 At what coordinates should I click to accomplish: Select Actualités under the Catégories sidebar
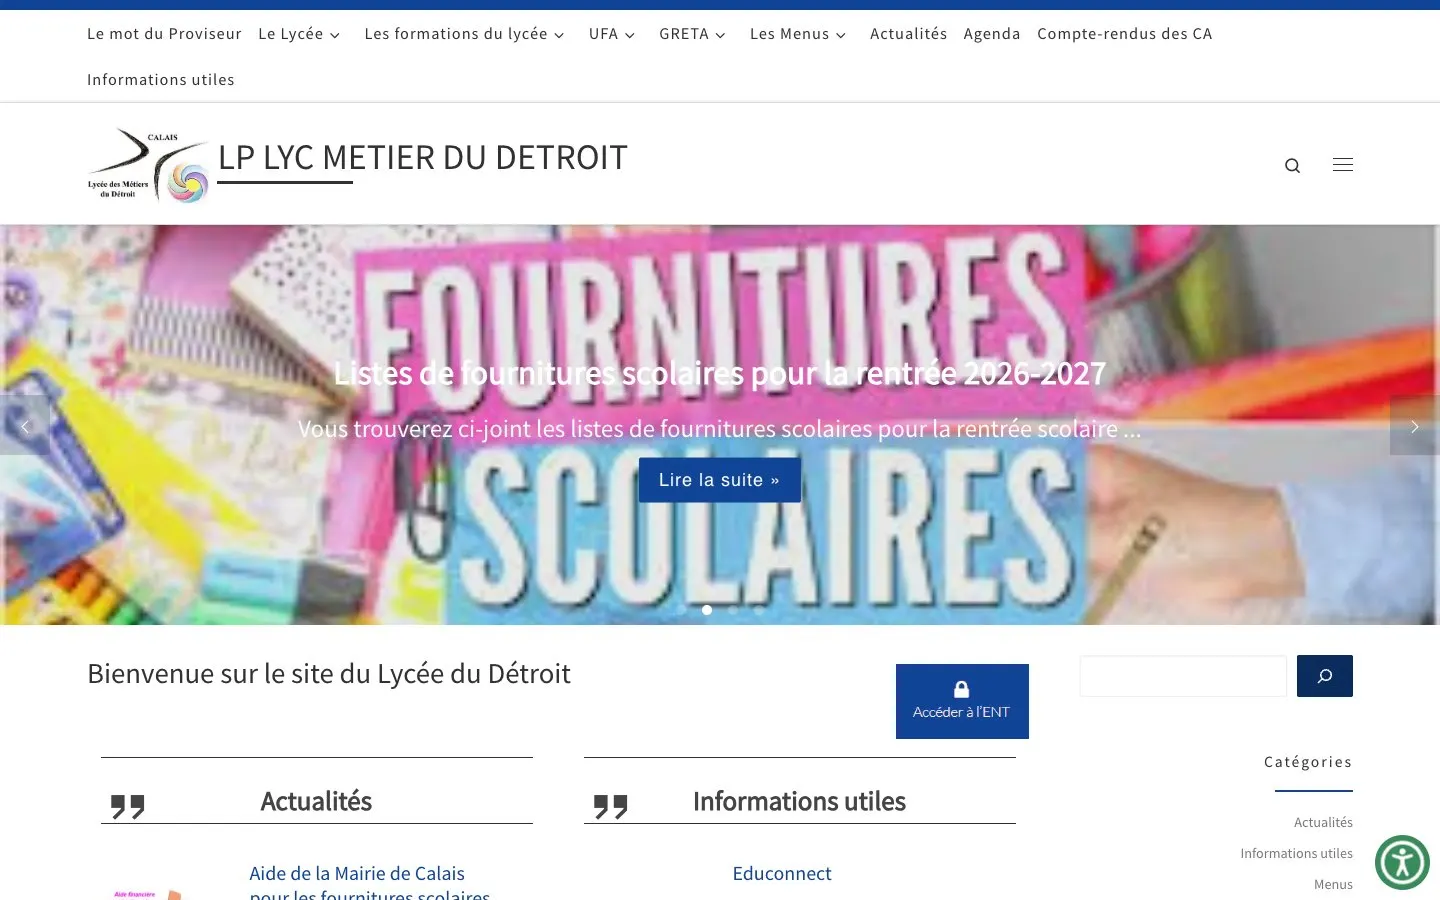pos(1323,822)
